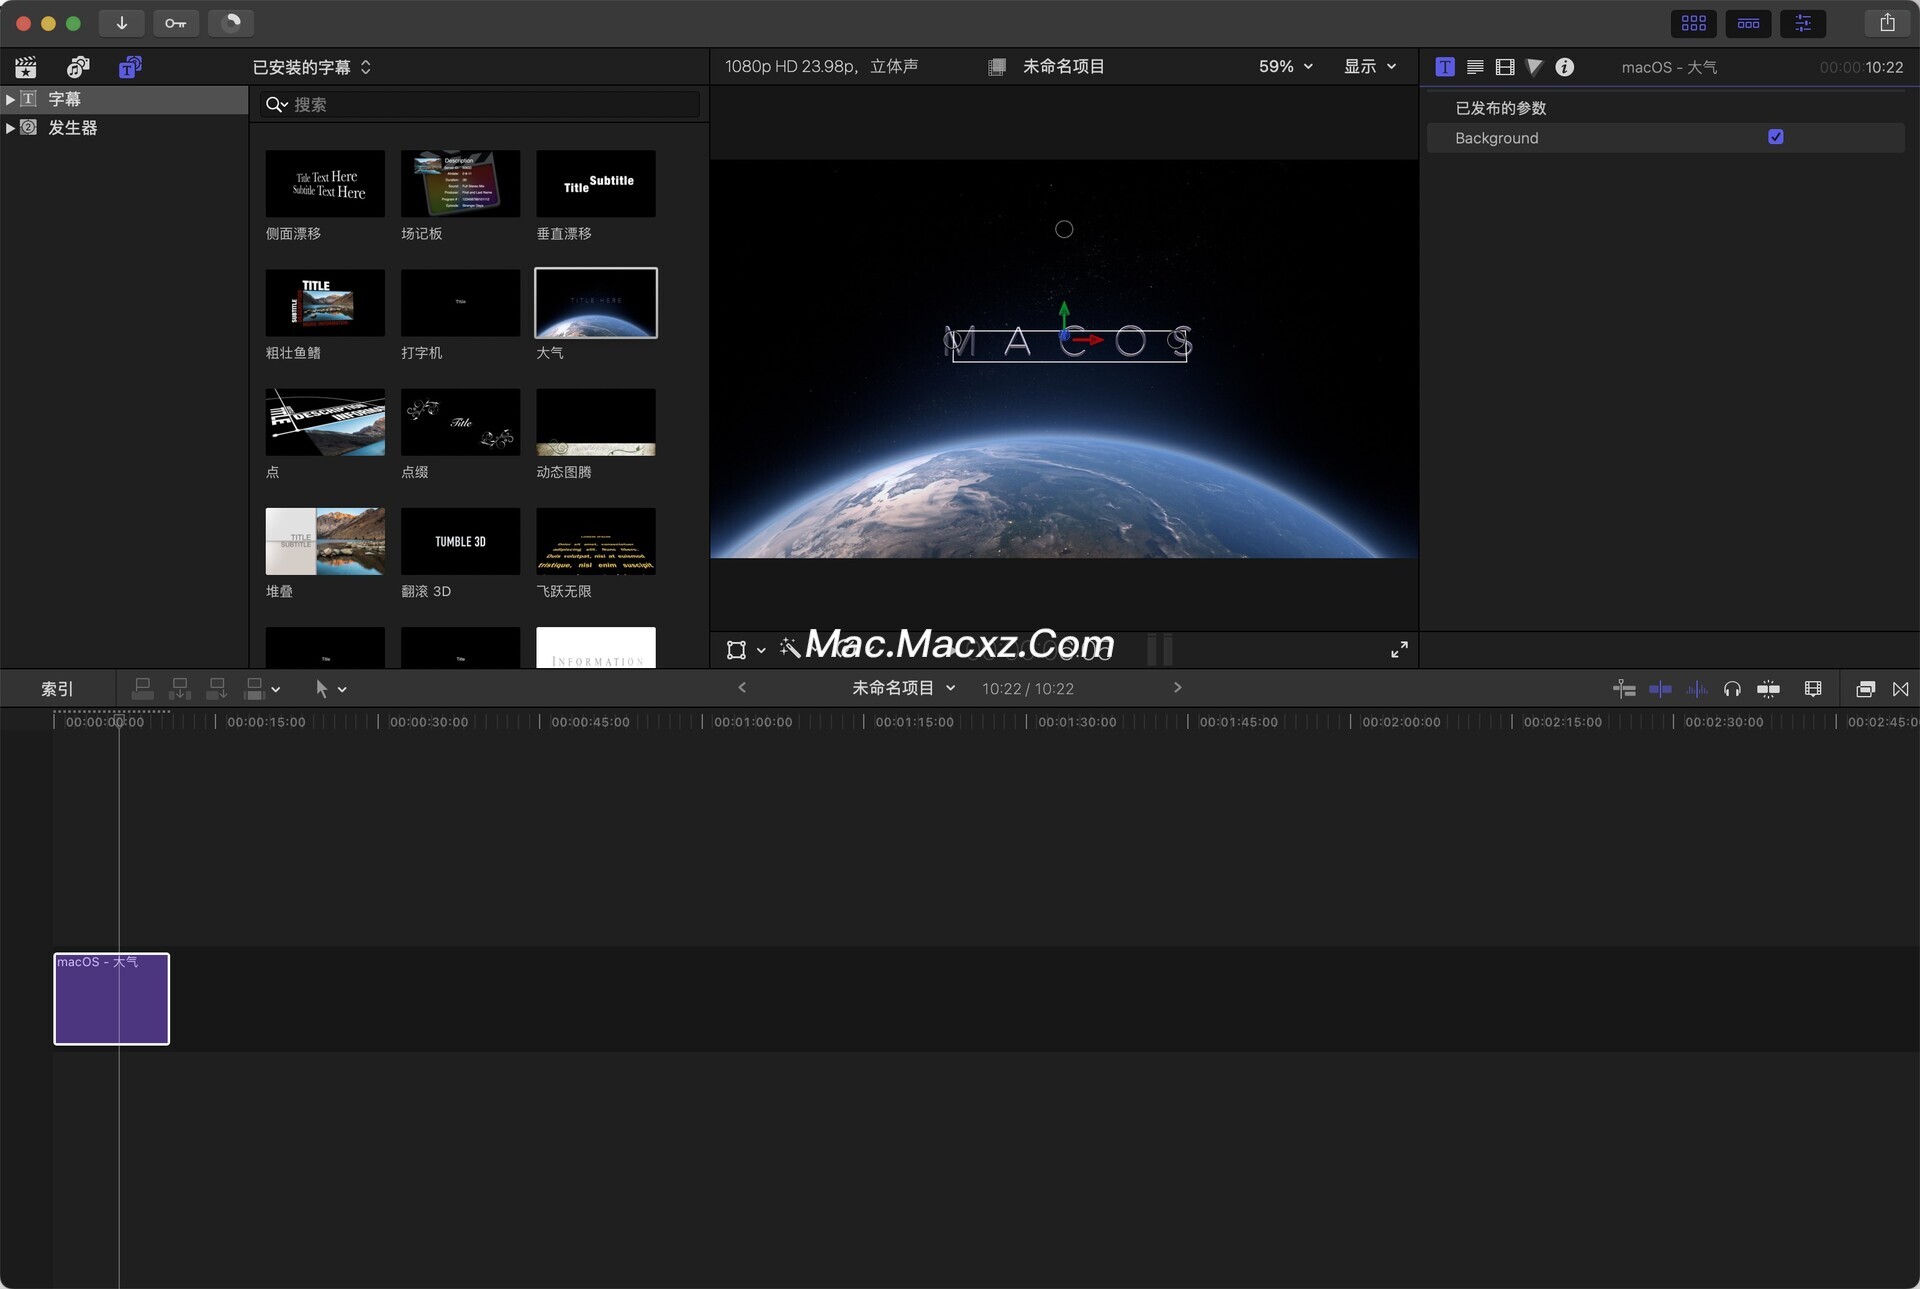Click the connect clip to storyline icon
The height and width of the screenshot is (1289, 1920).
pyautogui.click(x=143, y=688)
